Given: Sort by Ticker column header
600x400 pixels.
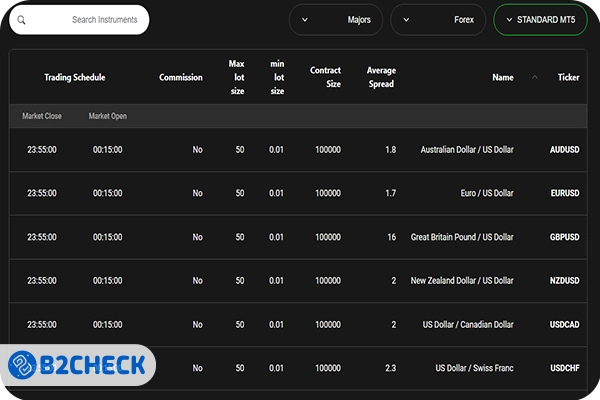Looking at the screenshot, I should pyautogui.click(x=568, y=77).
